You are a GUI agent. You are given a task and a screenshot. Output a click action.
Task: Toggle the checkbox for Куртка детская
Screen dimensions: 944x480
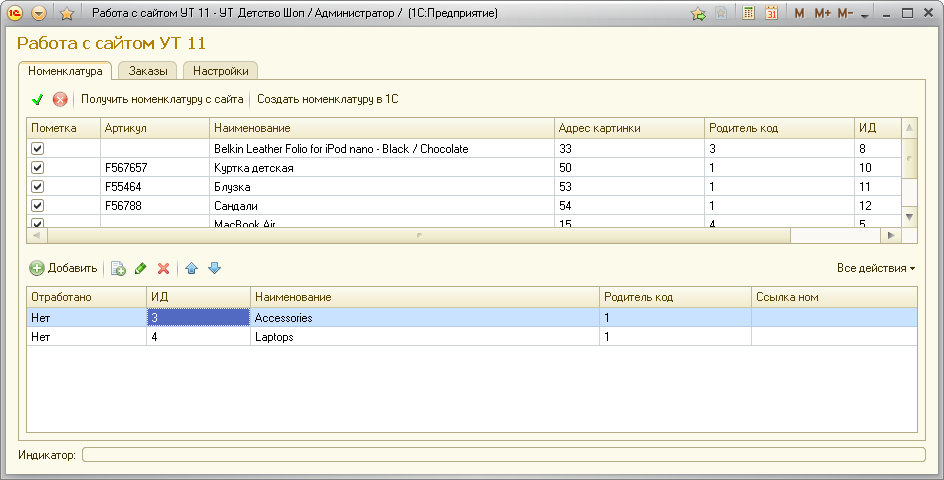38,168
